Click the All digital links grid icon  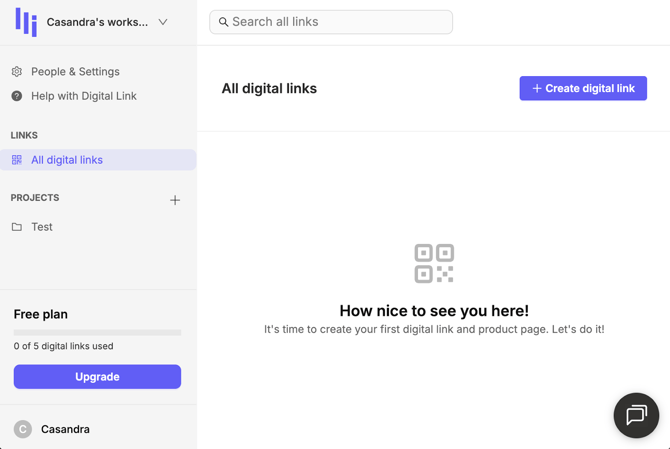(17, 160)
